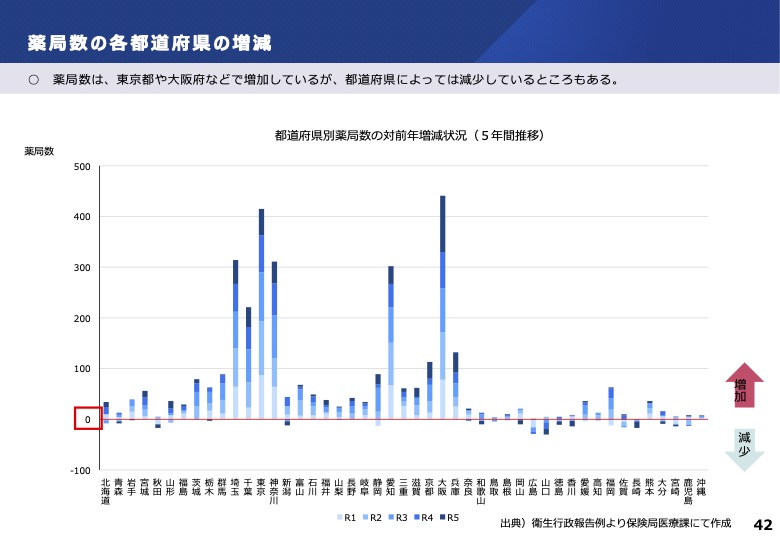Click the x-axis label 秋田

[157, 487]
